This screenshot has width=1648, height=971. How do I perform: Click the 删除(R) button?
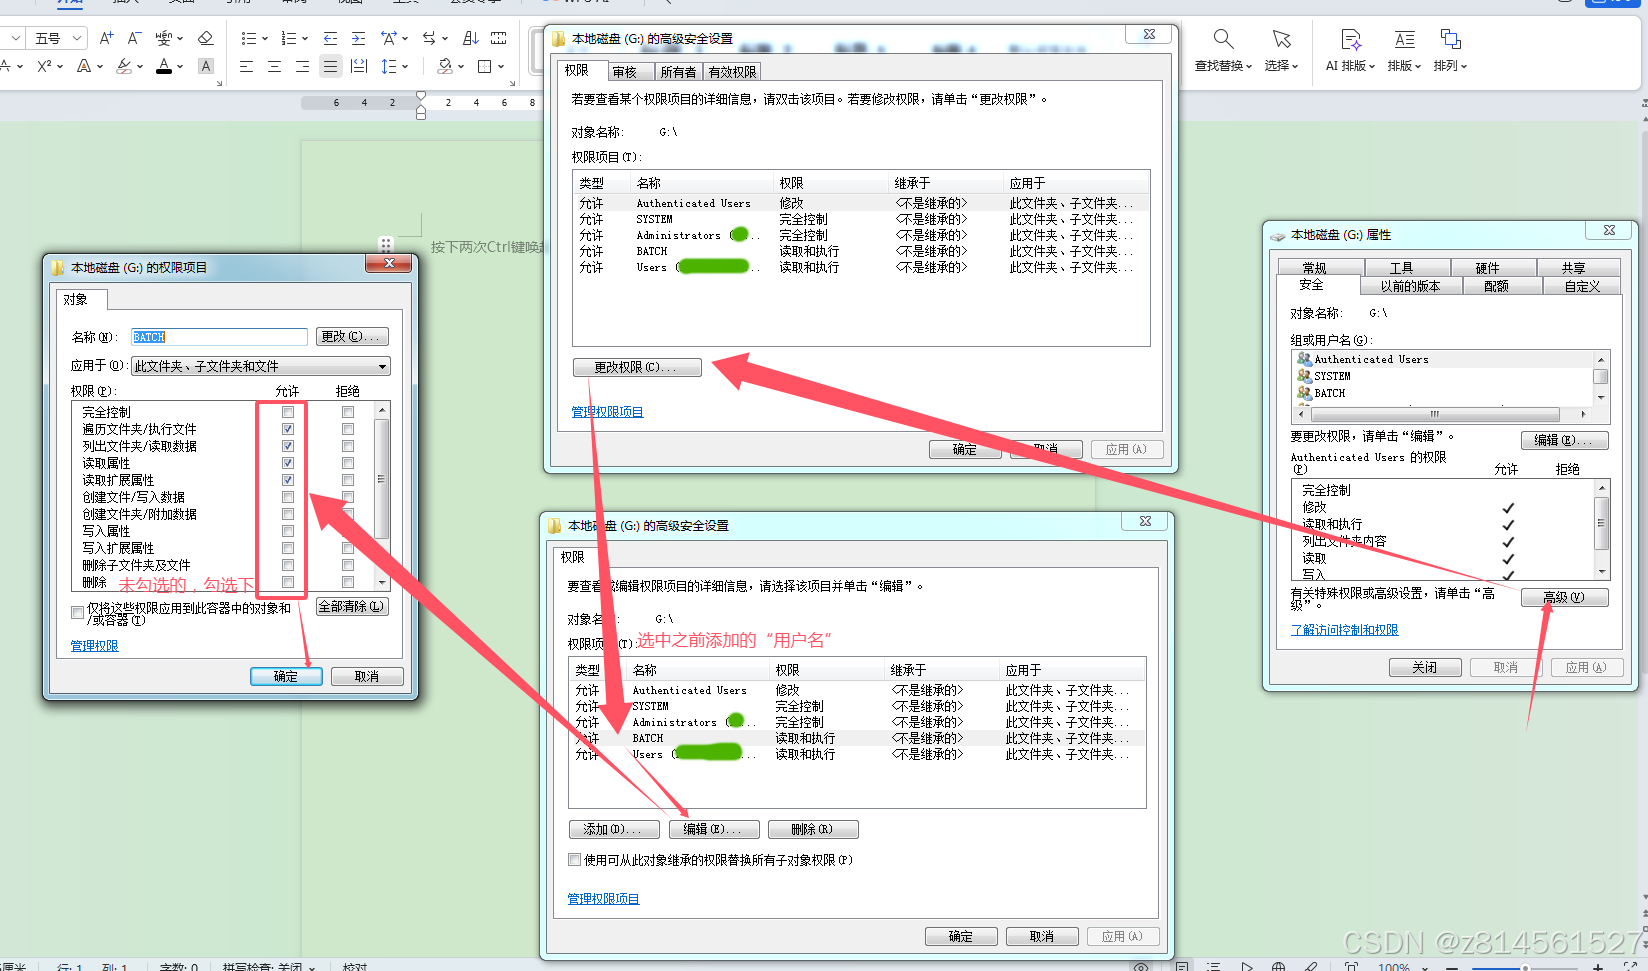point(813,829)
